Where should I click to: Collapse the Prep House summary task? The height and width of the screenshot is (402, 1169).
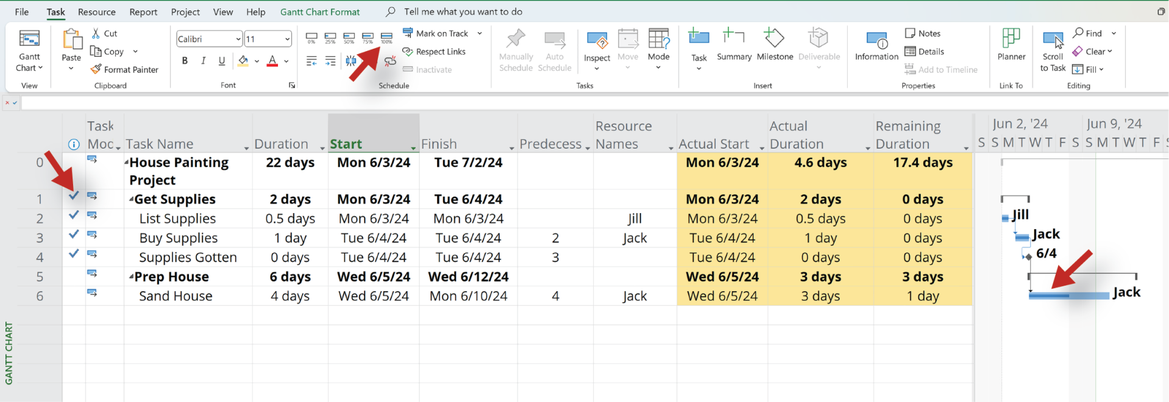point(131,277)
